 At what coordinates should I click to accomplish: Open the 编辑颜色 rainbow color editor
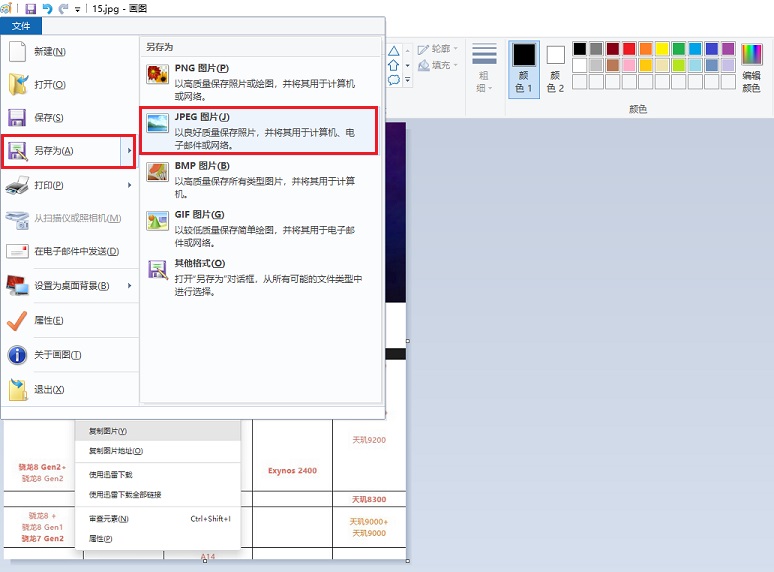(x=751, y=69)
